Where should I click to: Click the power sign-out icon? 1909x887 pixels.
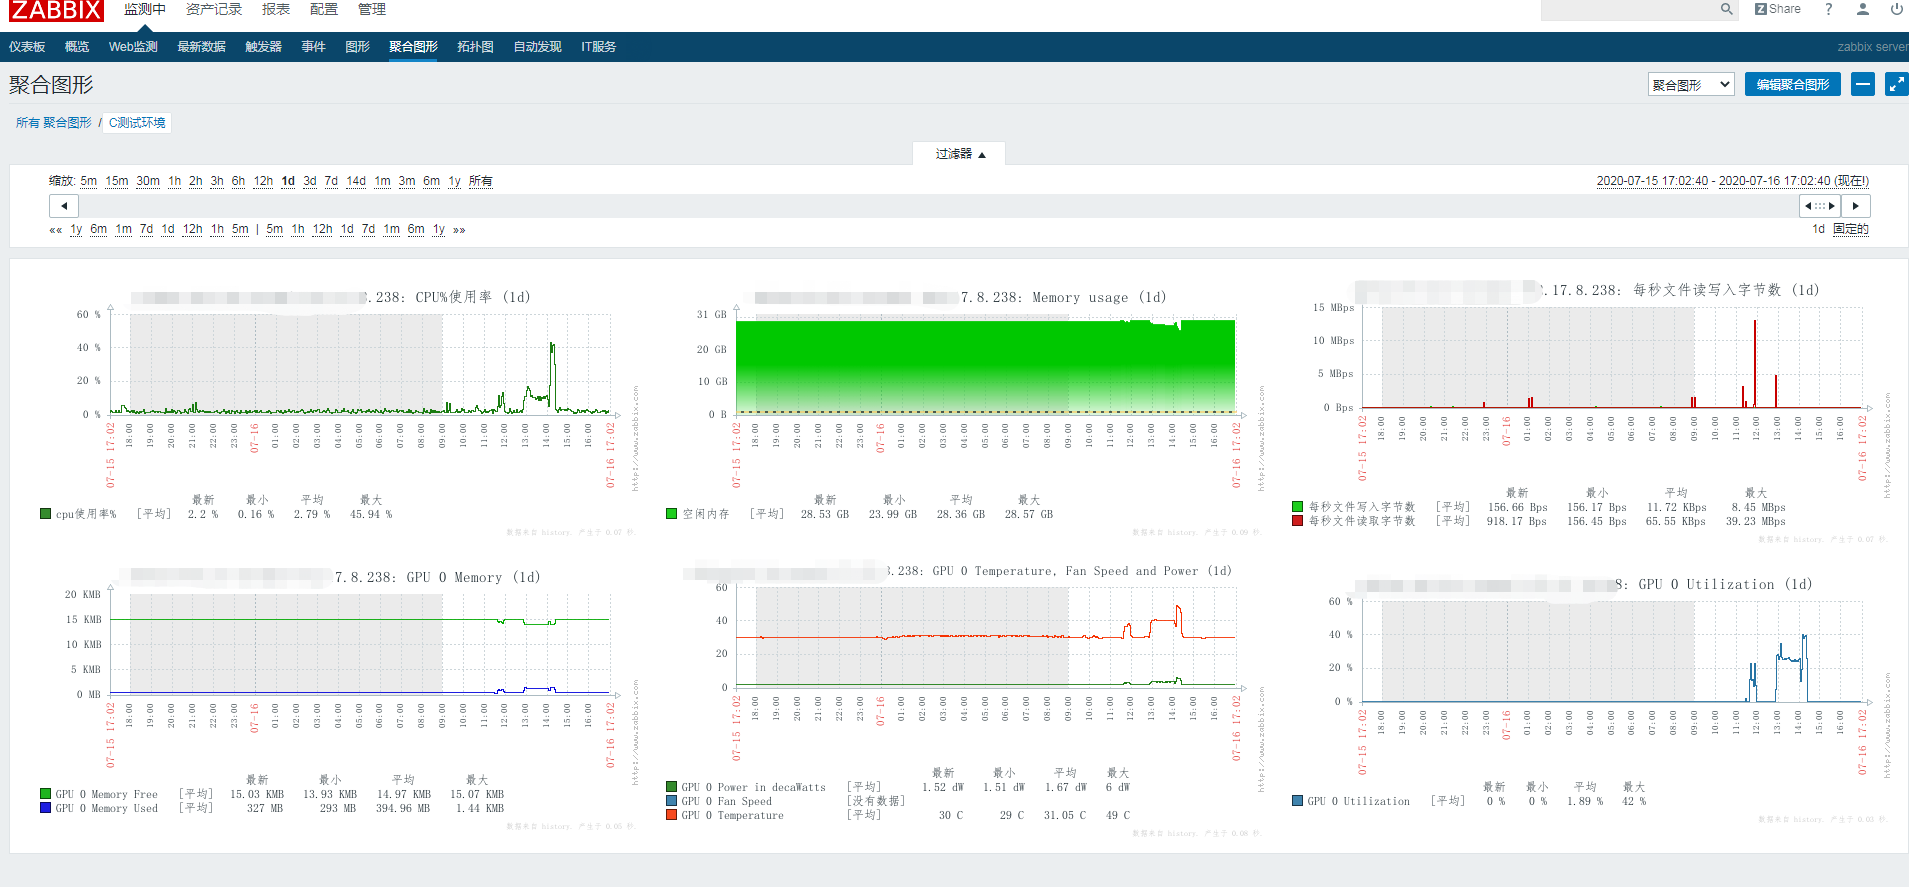(x=1896, y=9)
